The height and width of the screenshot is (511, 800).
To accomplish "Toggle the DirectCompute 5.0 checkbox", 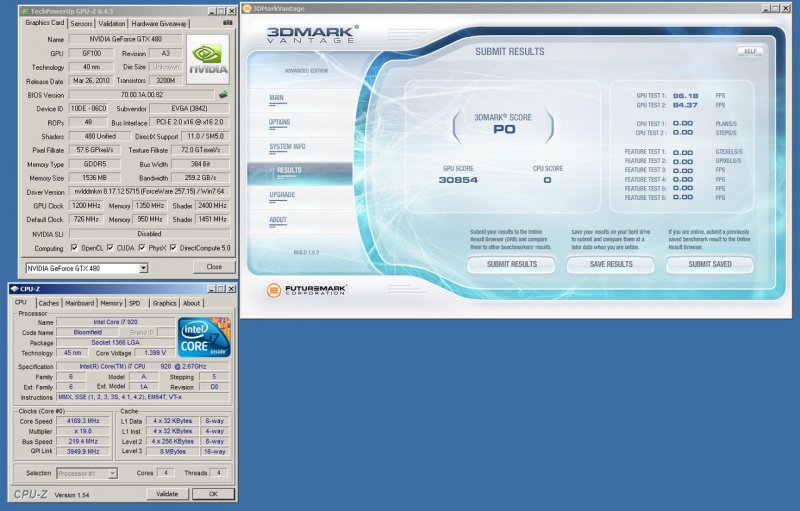I will [173, 248].
